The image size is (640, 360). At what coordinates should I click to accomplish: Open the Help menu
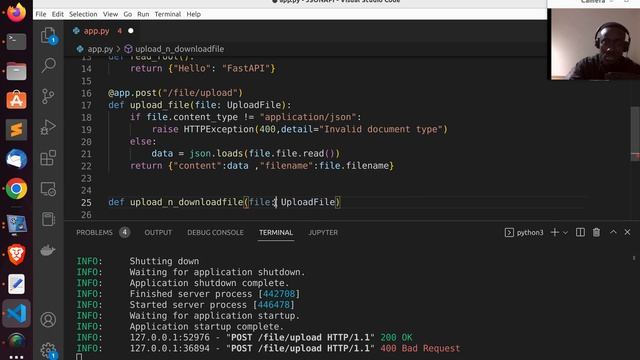coord(193,14)
